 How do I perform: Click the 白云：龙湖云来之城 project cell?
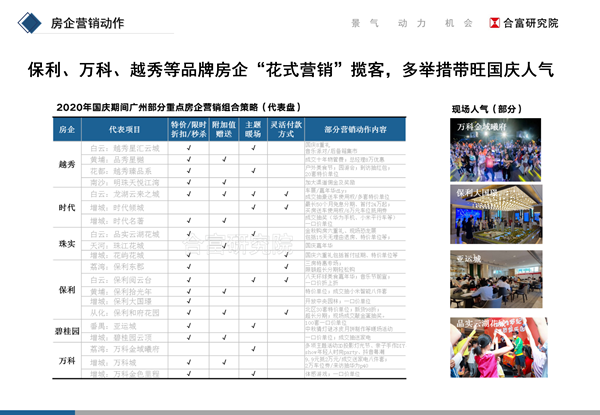coord(125,194)
